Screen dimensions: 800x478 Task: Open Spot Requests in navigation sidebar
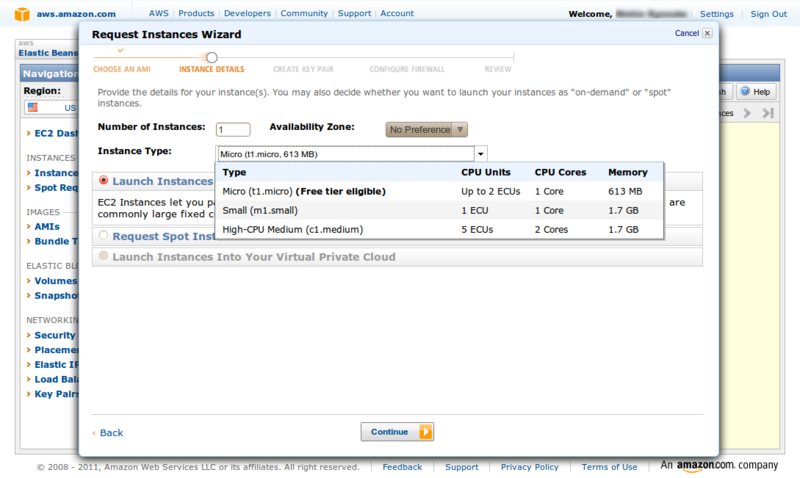pos(56,188)
